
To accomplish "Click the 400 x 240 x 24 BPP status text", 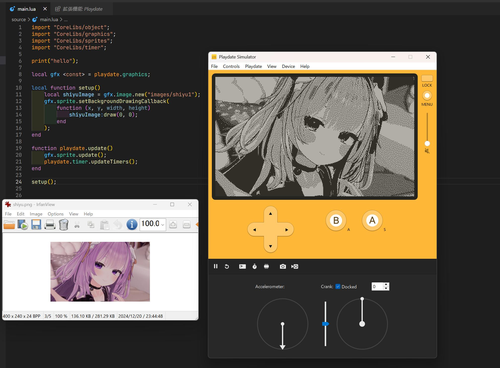I will coord(22,316).
